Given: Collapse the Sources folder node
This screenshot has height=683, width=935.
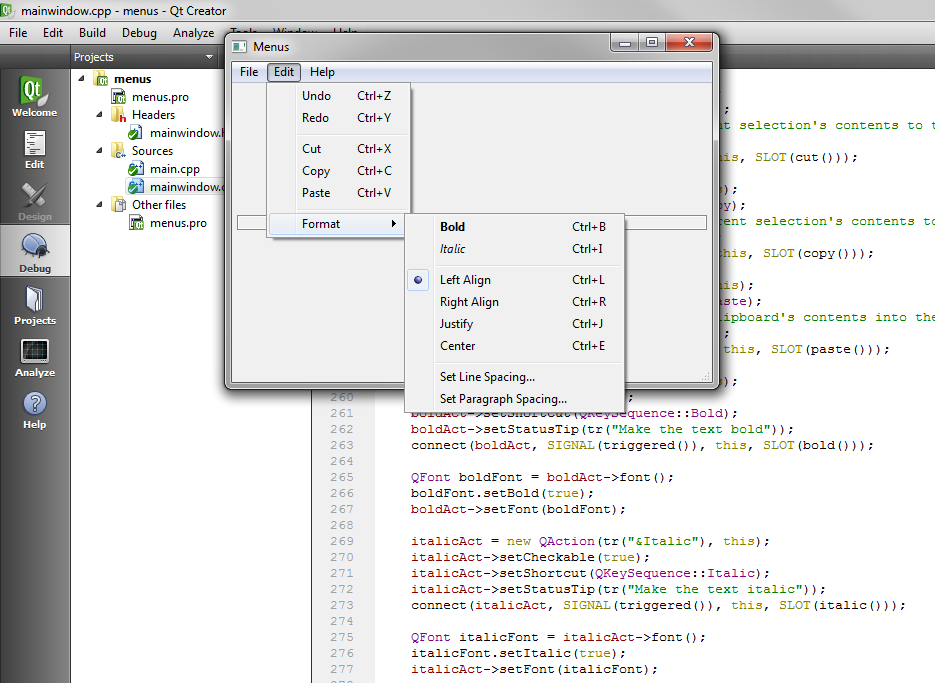Looking at the screenshot, I should coord(100,151).
